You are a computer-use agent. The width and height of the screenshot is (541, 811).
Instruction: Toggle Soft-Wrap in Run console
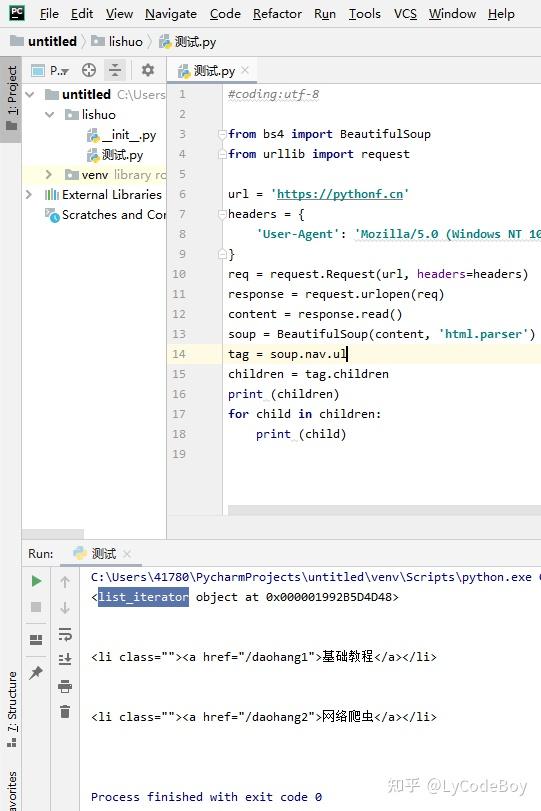[65, 634]
